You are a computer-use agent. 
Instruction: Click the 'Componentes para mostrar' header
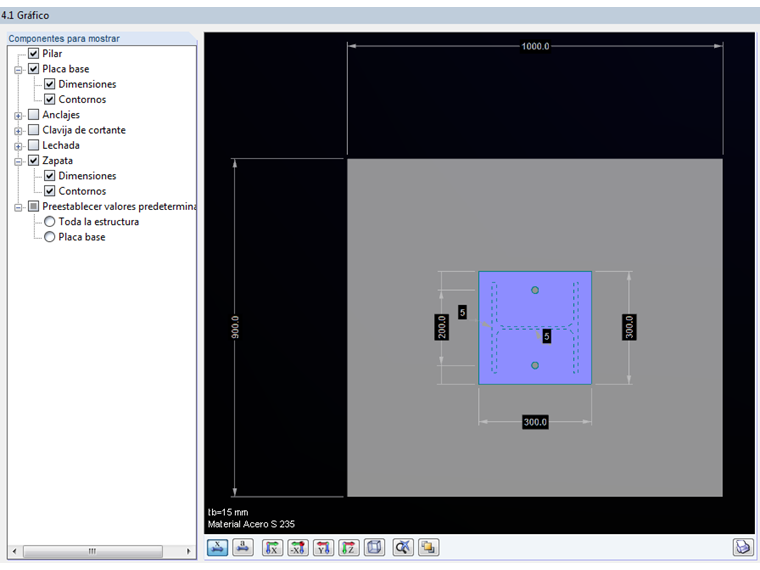[64, 38]
